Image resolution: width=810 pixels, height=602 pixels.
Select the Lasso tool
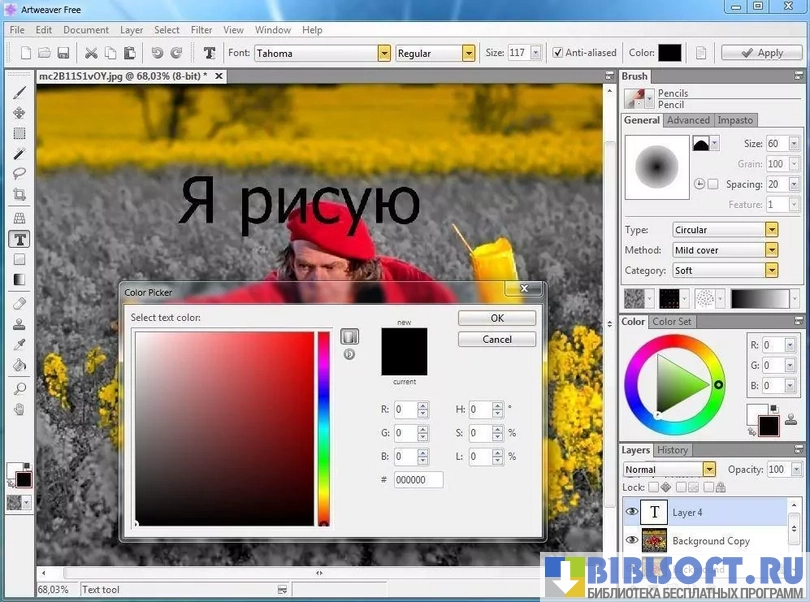19,173
